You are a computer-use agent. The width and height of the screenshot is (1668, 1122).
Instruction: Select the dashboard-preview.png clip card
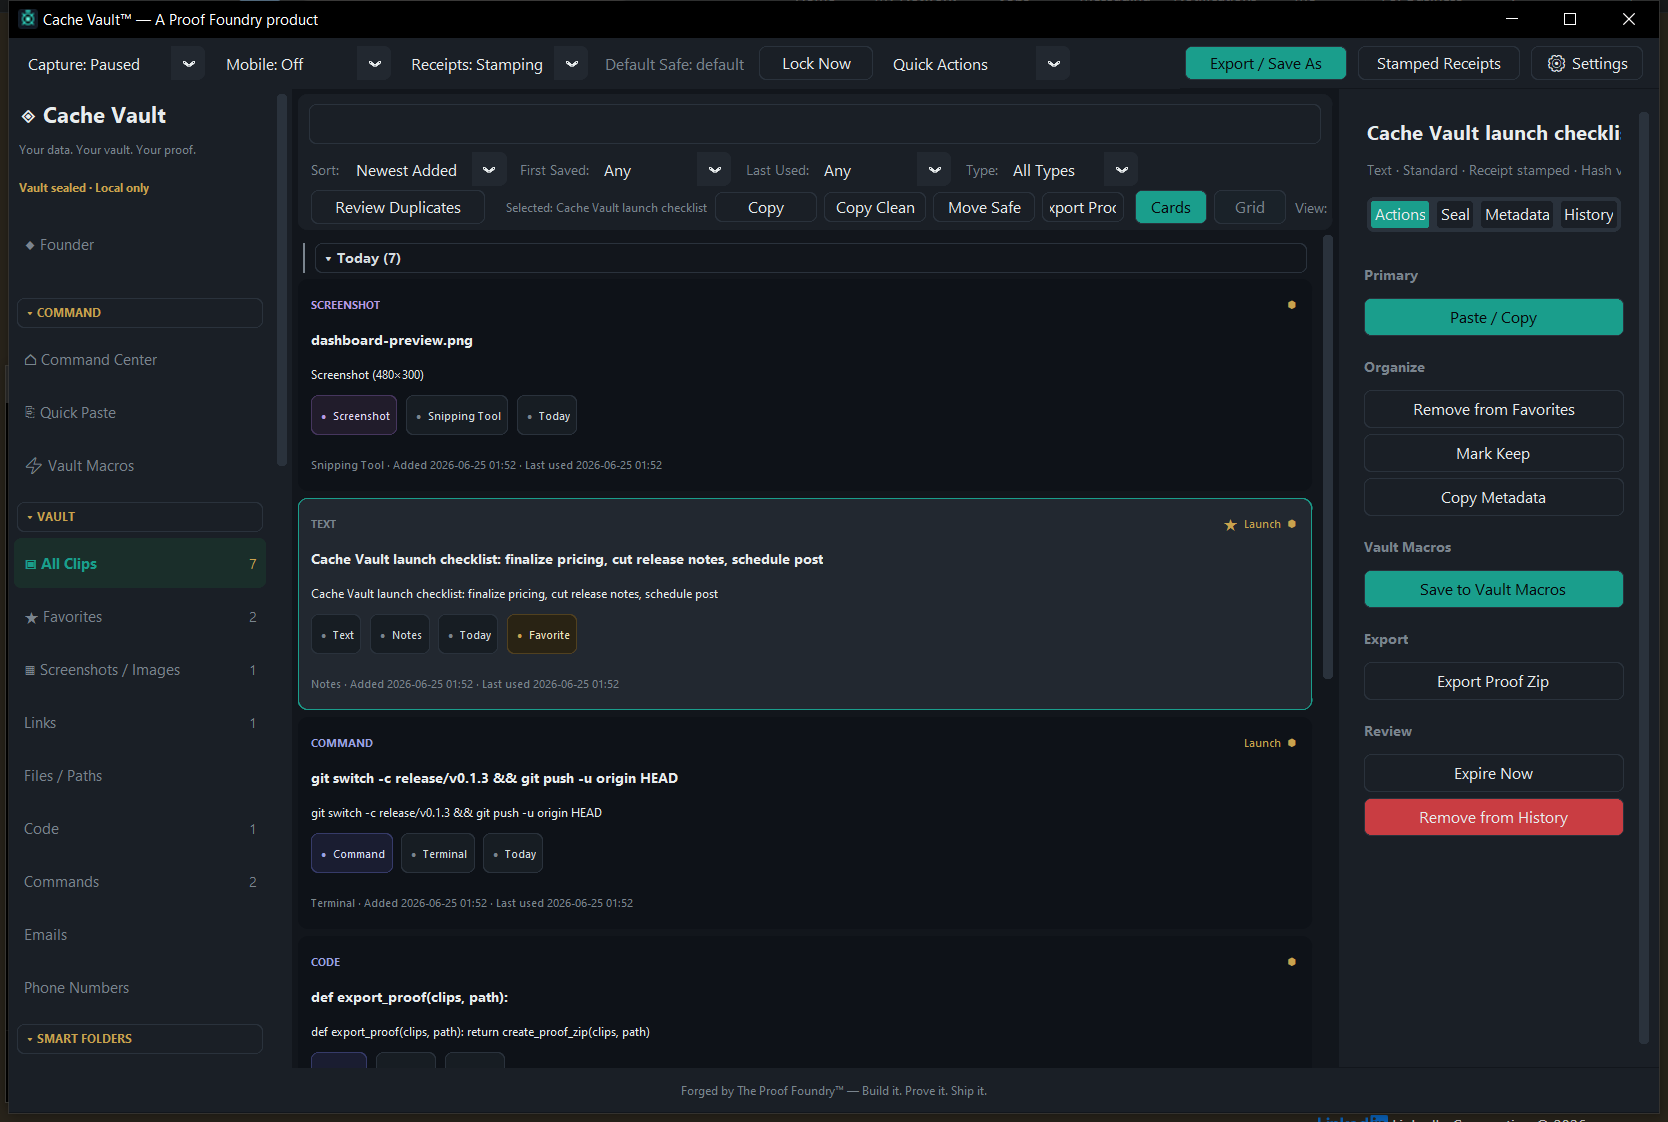(805, 384)
